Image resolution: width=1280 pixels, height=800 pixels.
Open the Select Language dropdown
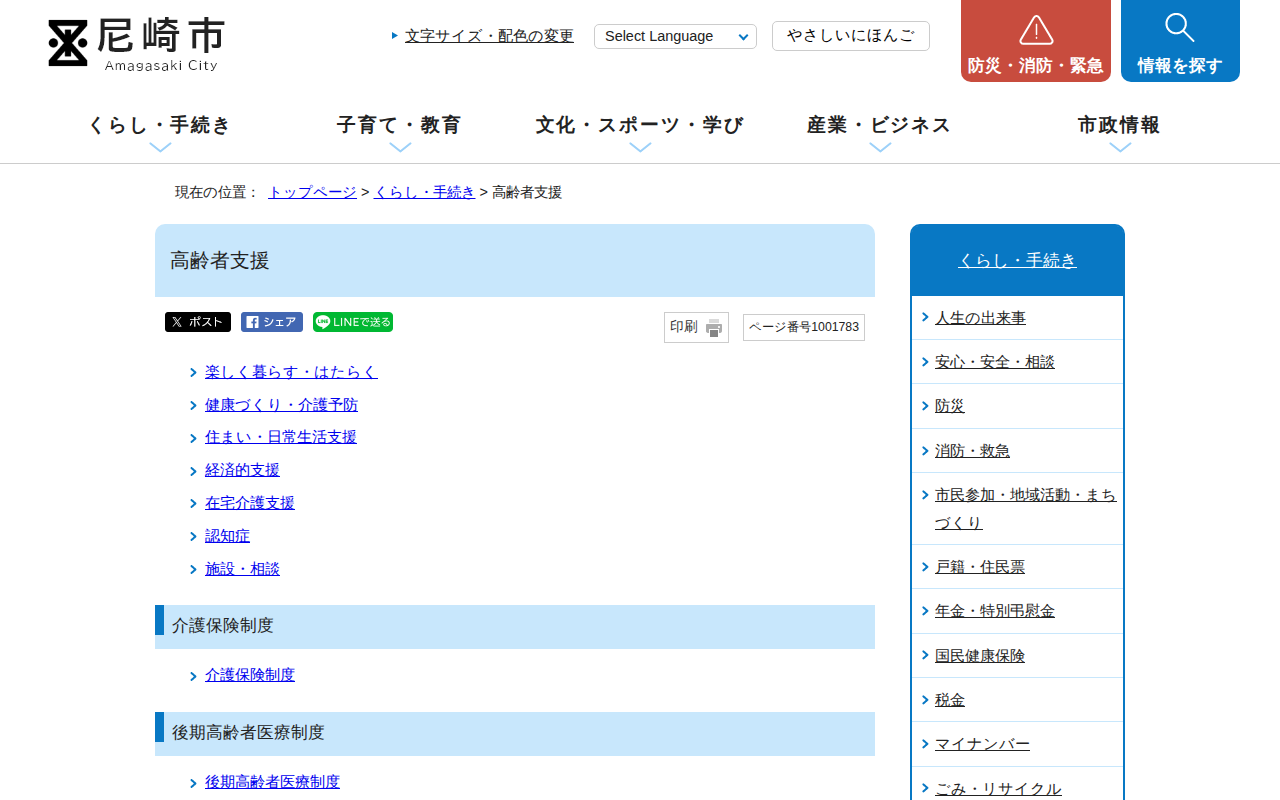coord(675,37)
